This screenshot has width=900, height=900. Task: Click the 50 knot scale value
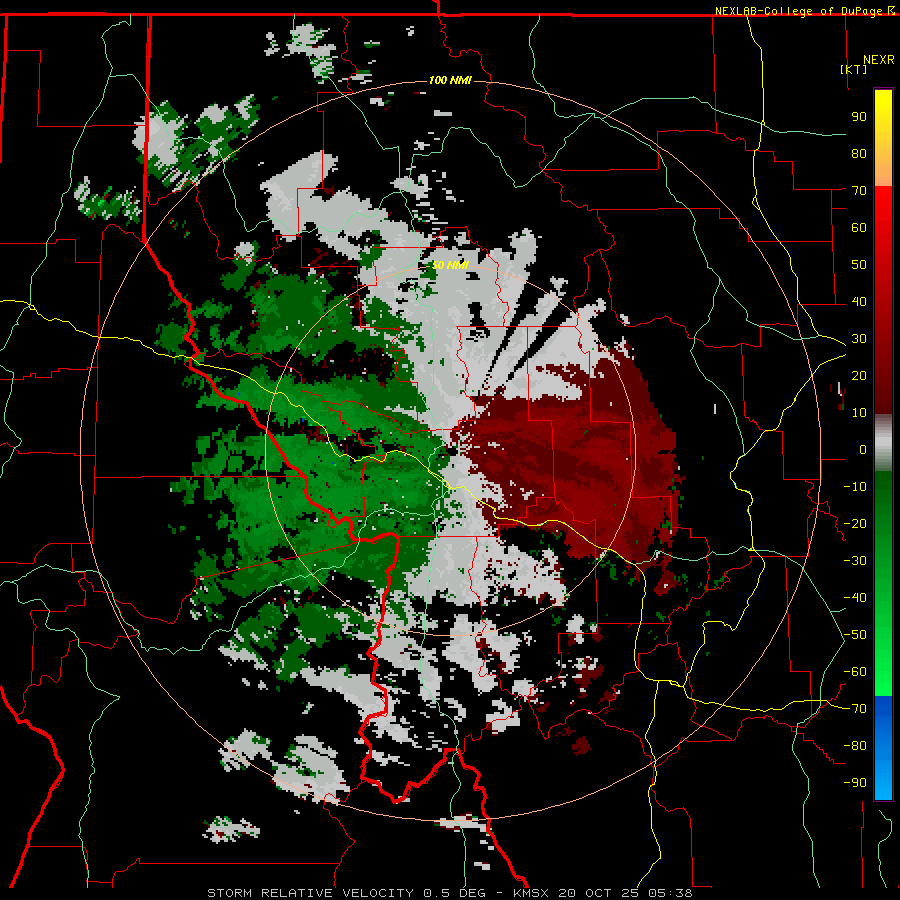(859, 265)
